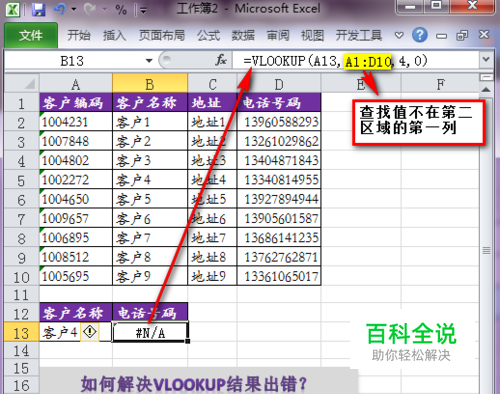Click the fx Insert Function icon
500x394 pixels.
point(221,60)
